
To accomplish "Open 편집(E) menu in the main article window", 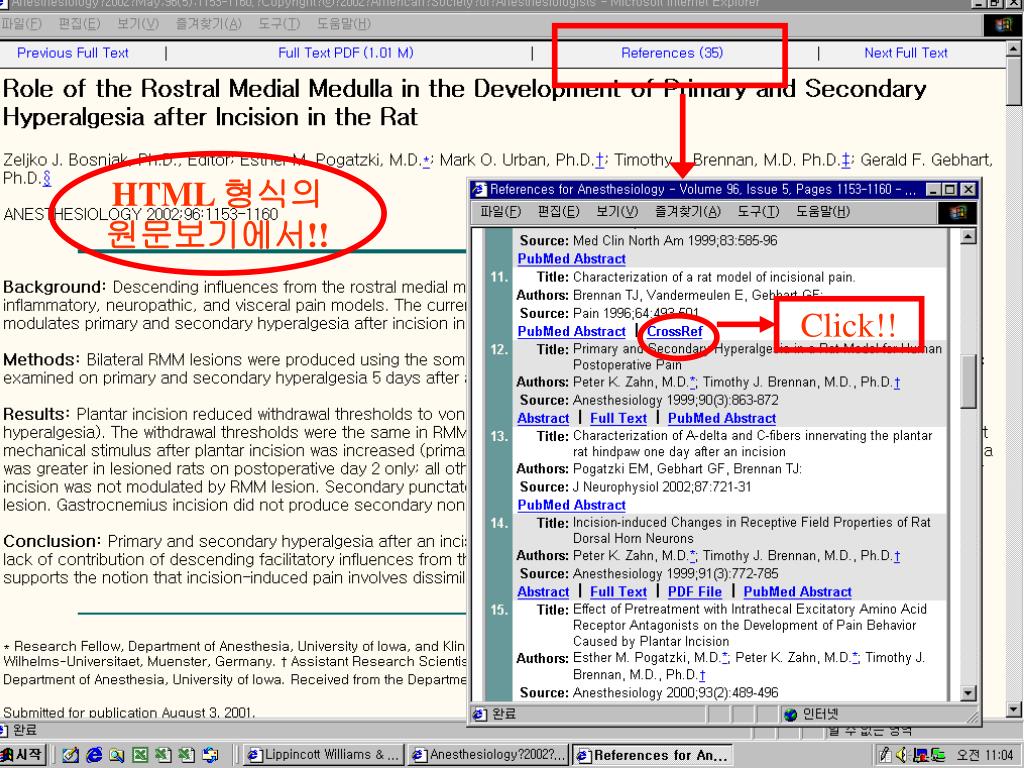I will 79,24.
